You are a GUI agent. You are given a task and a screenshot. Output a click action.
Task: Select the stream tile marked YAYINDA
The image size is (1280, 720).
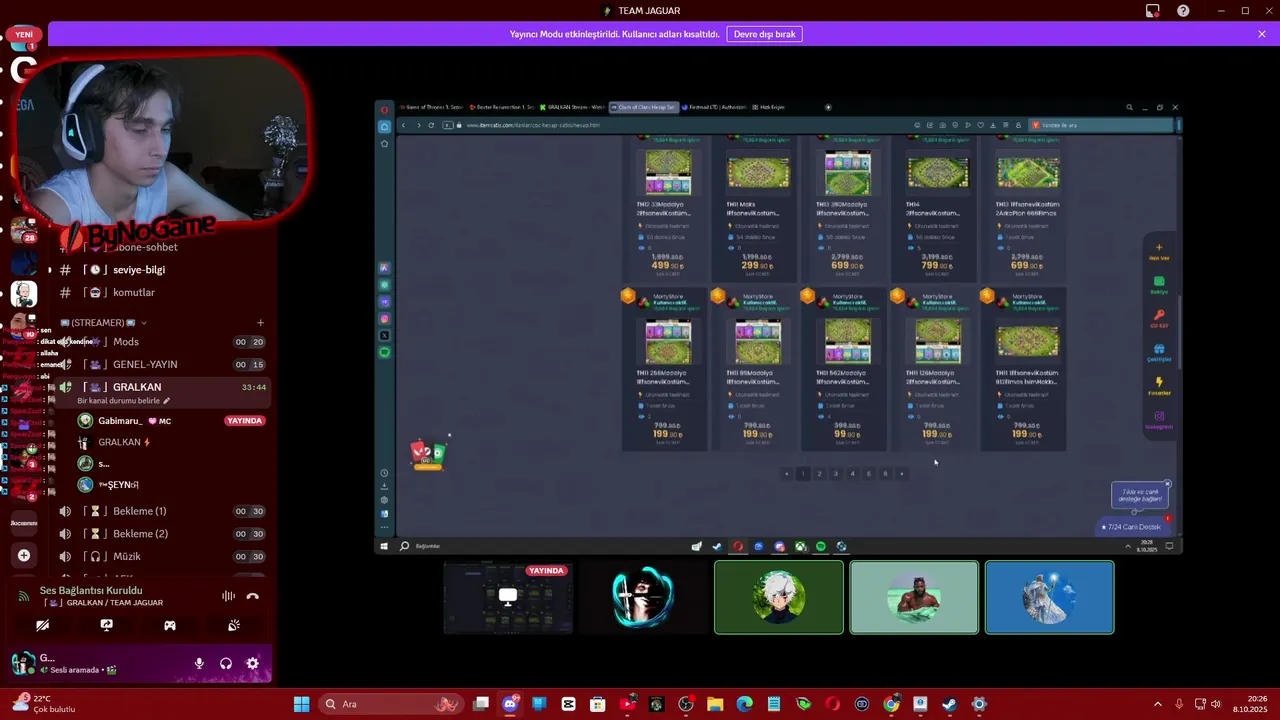(508, 598)
